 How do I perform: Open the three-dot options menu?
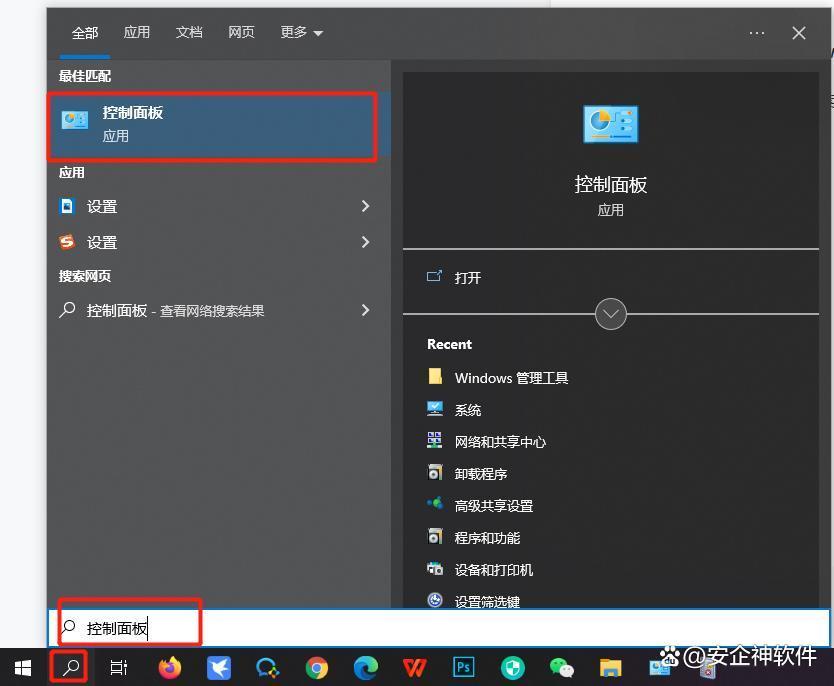(x=756, y=33)
